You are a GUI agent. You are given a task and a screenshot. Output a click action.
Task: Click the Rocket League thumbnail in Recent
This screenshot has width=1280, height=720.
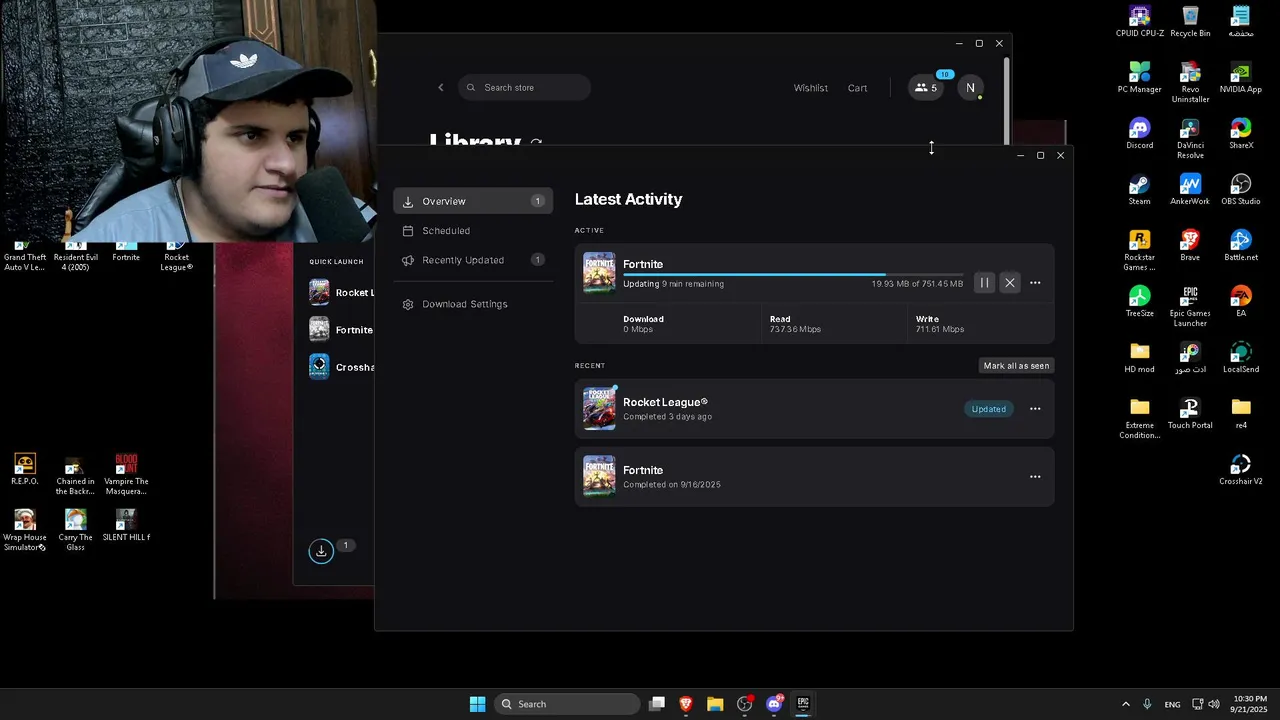[599, 408]
